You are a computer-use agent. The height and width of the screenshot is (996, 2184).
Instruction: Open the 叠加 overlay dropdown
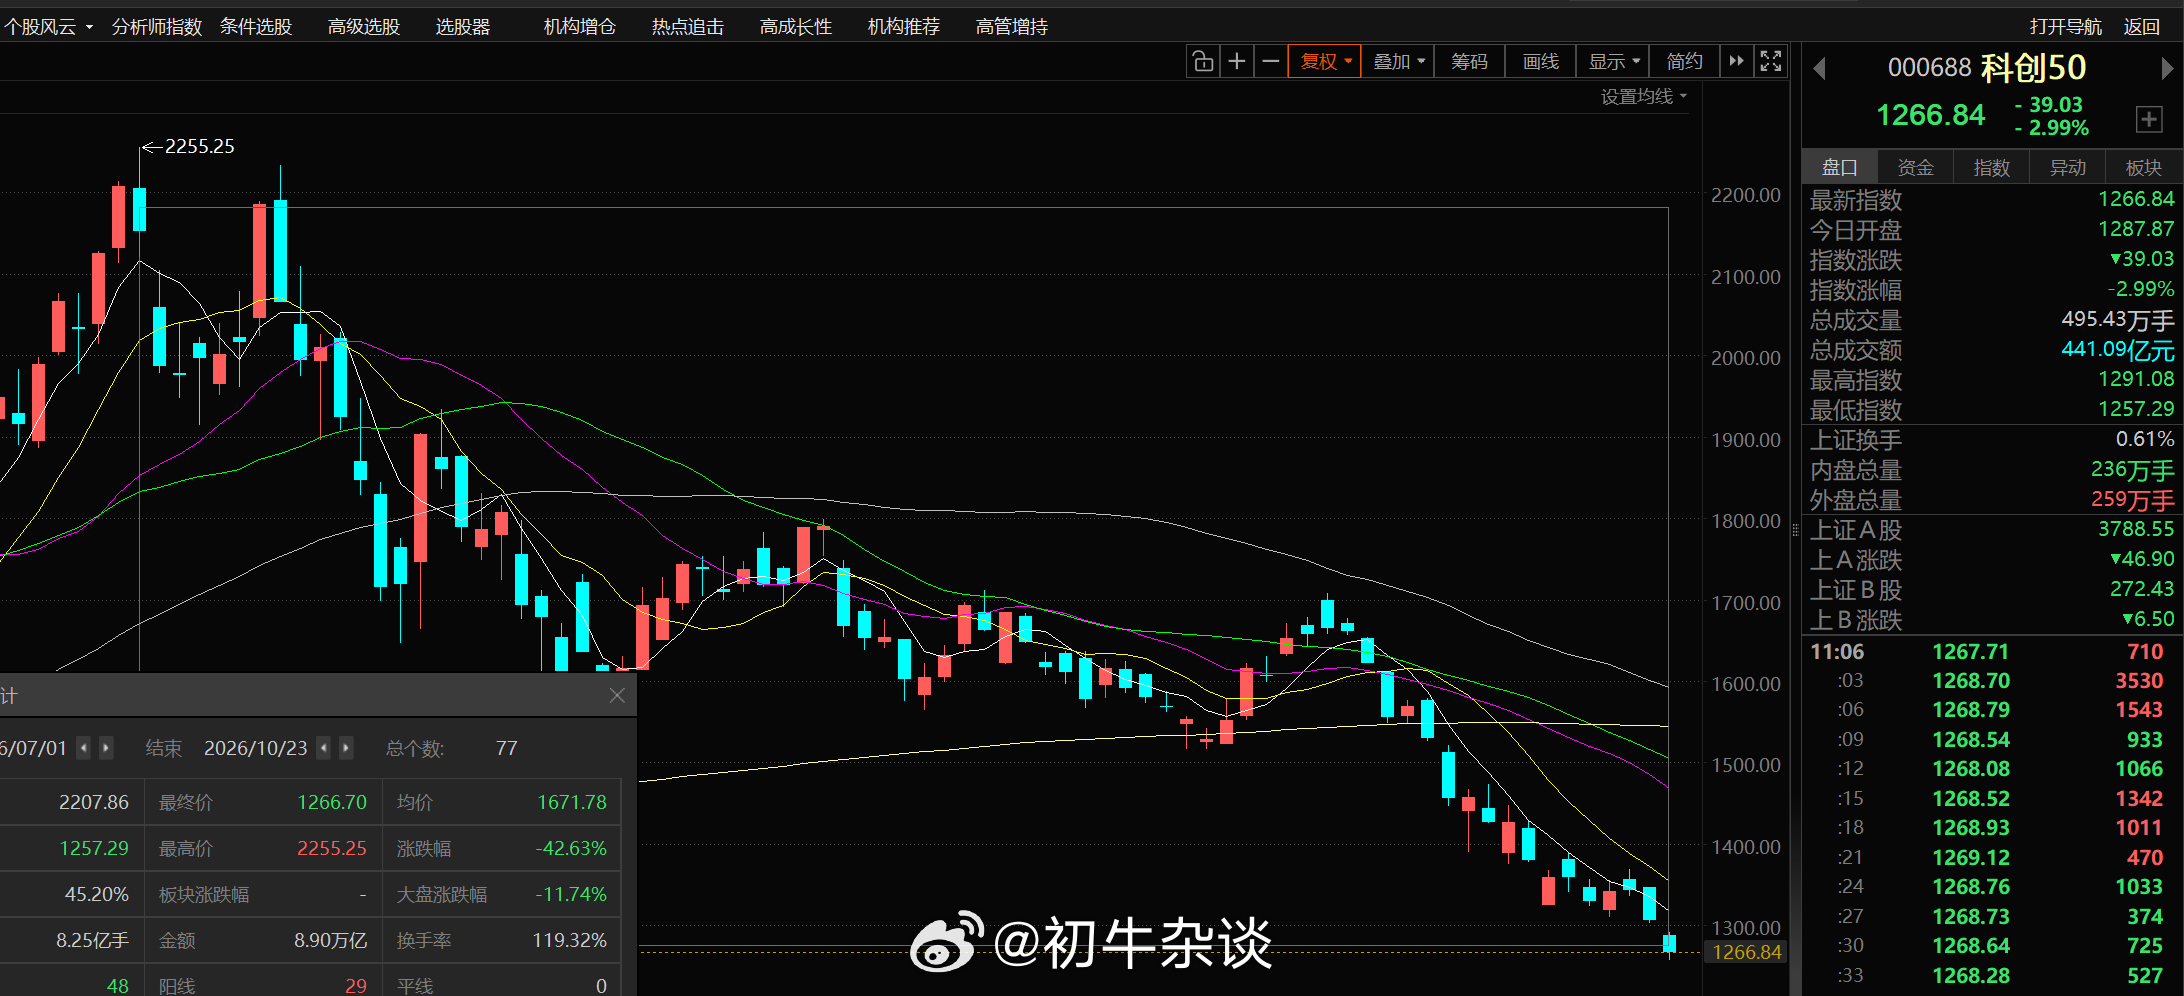pyautogui.click(x=1398, y=62)
